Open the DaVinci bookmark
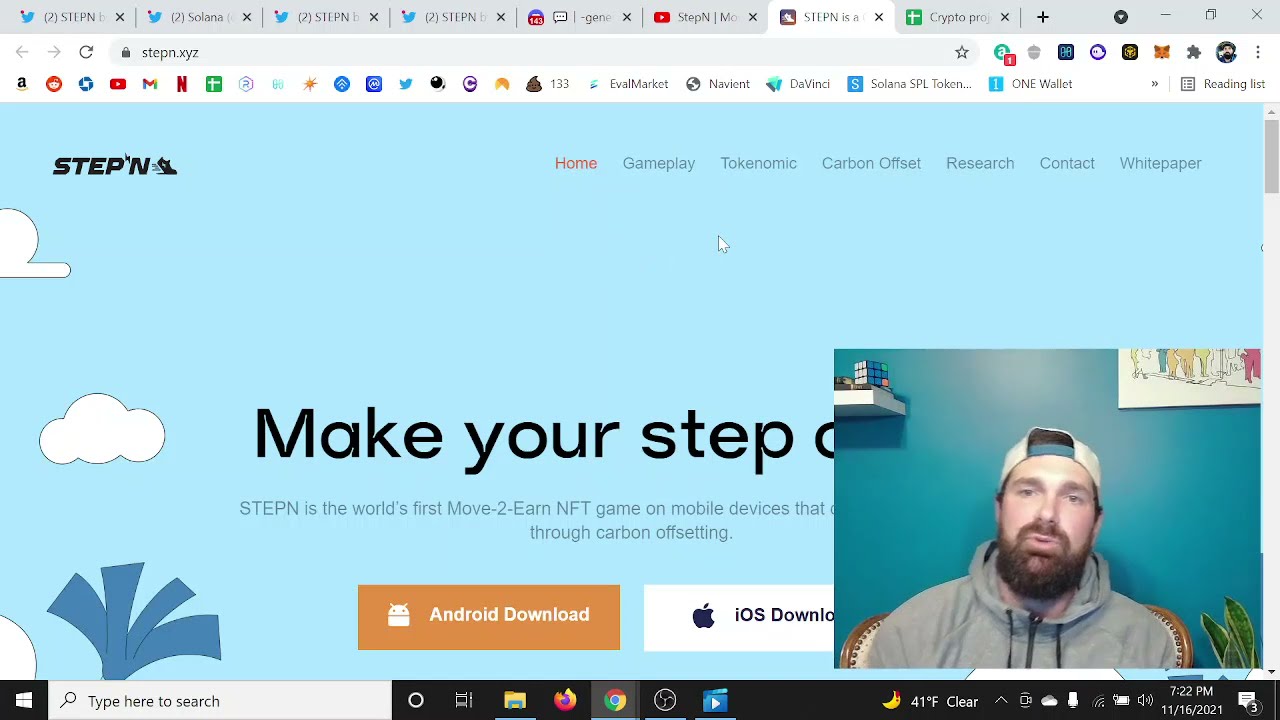 point(798,84)
